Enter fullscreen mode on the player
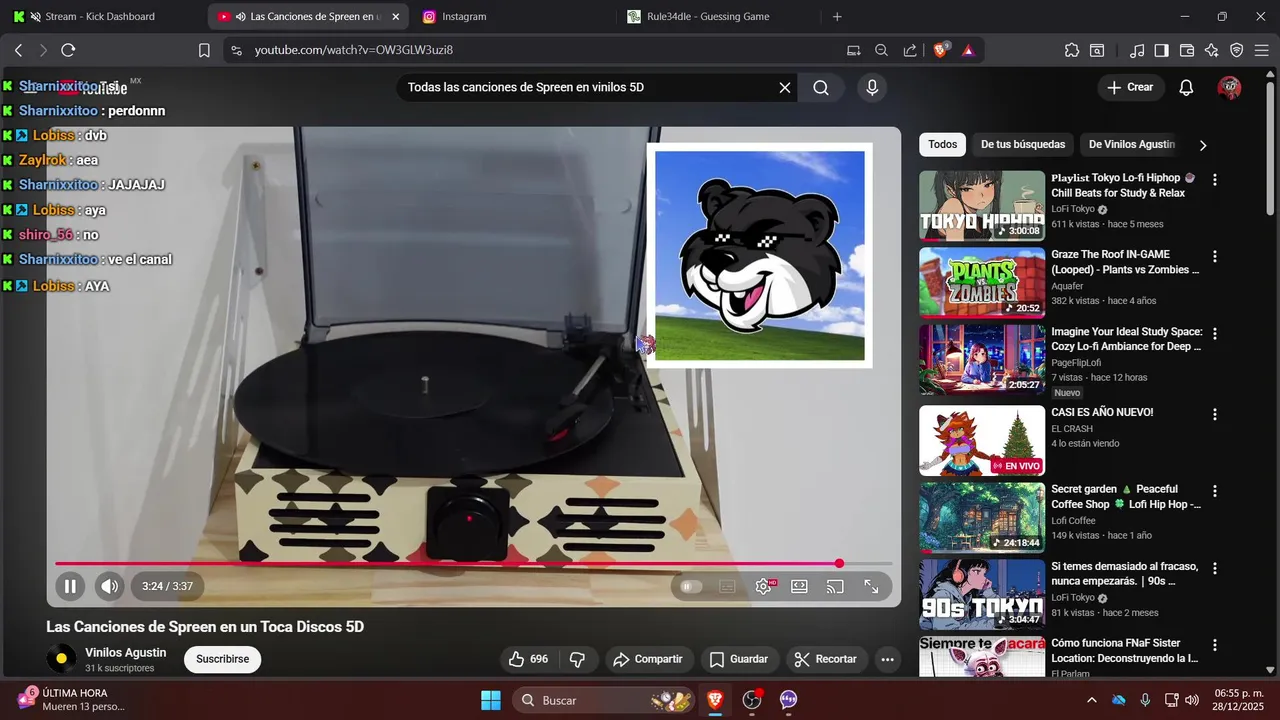The height and width of the screenshot is (720, 1280). 871,587
